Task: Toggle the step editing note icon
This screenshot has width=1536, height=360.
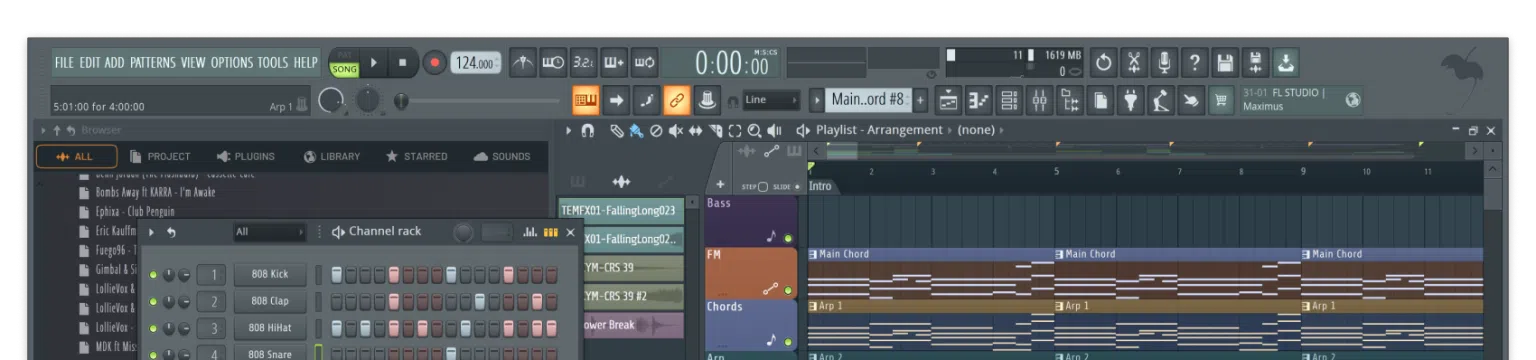Action: (646, 100)
